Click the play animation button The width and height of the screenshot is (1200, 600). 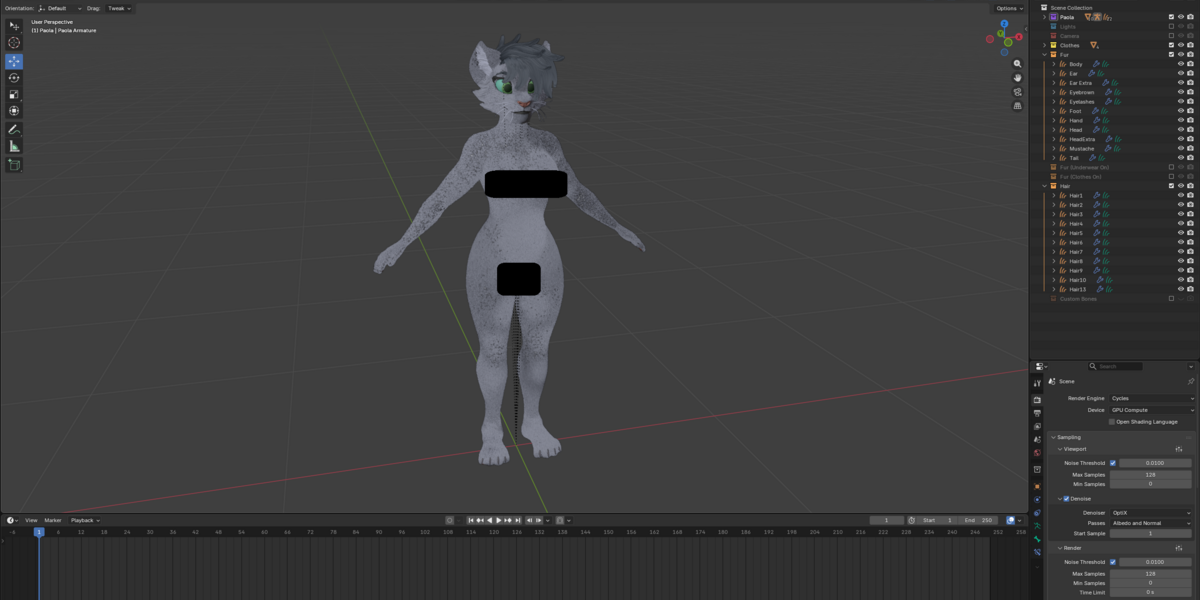(x=499, y=520)
